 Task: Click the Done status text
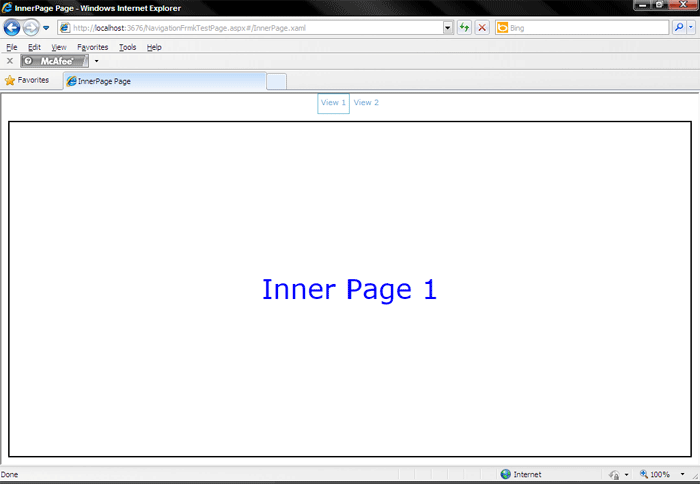tap(9, 475)
